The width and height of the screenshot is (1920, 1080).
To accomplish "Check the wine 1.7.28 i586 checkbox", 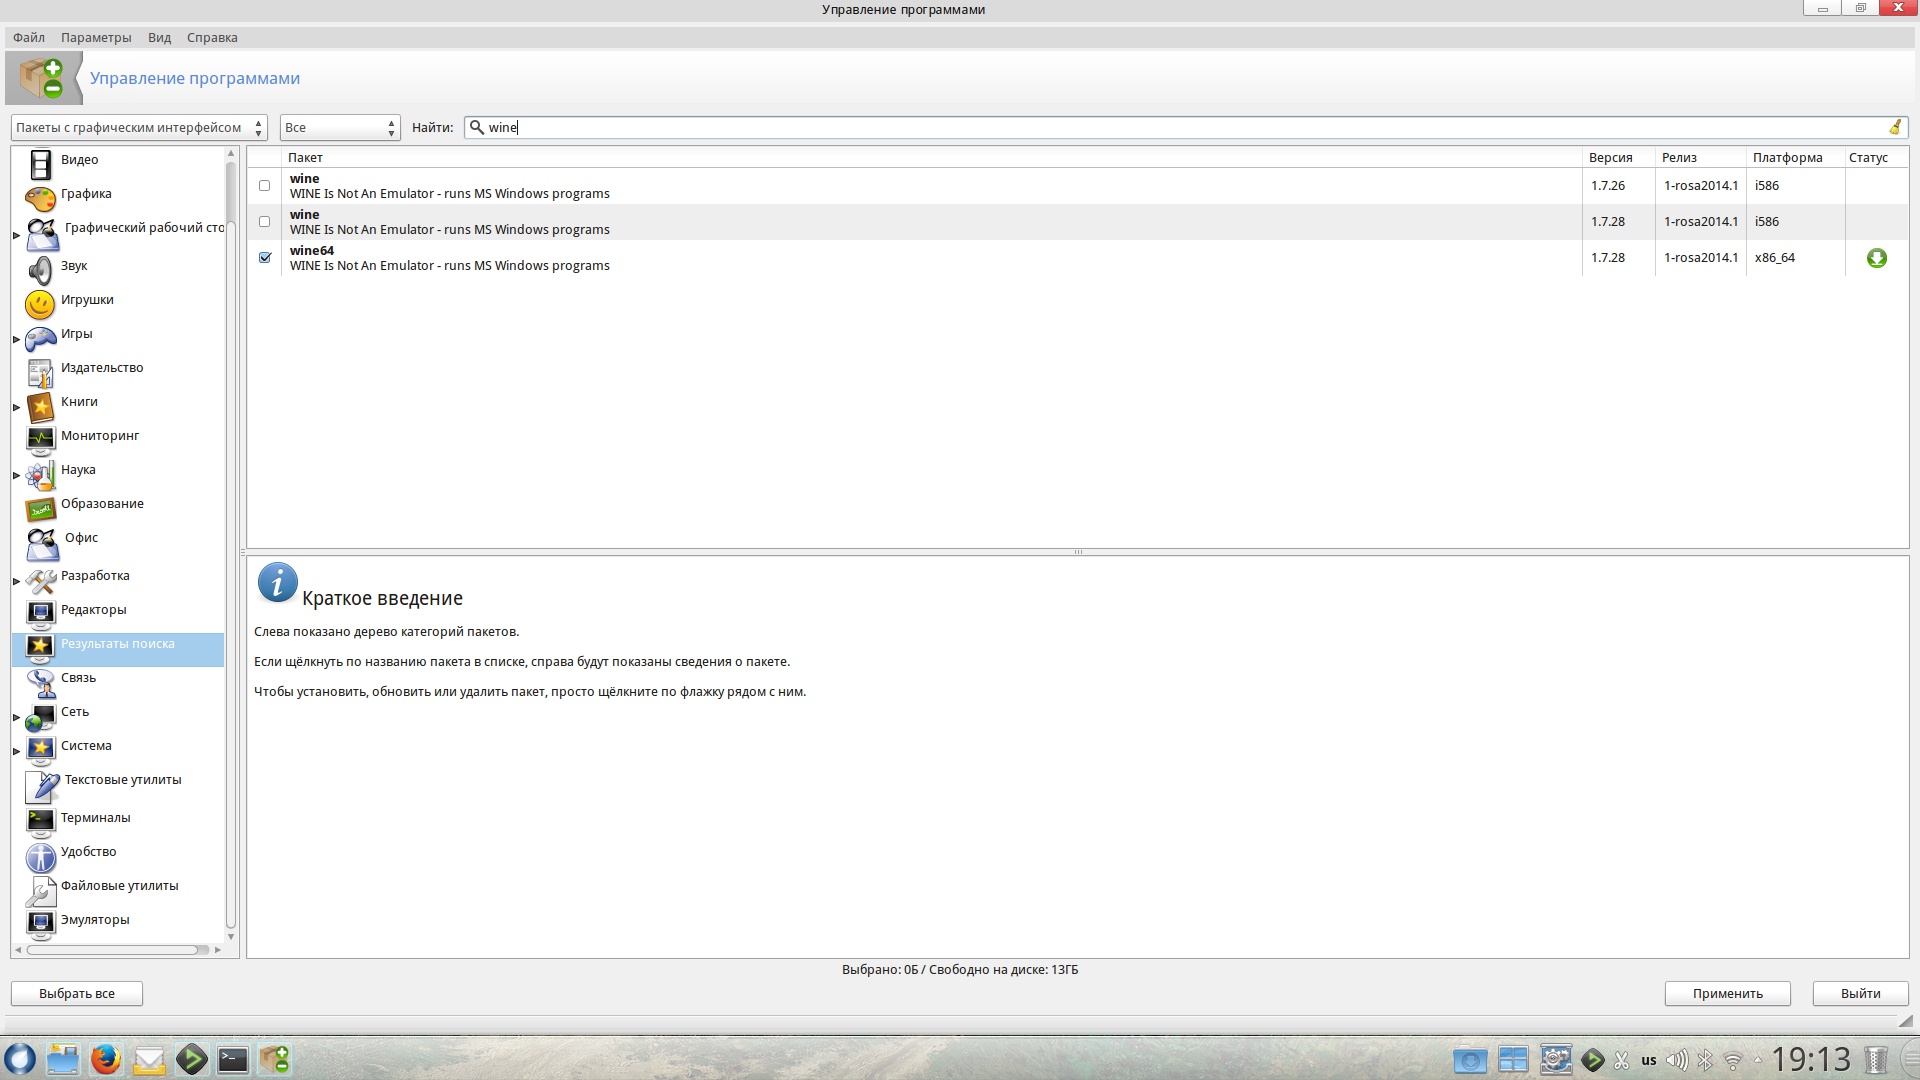I will (x=265, y=222).
